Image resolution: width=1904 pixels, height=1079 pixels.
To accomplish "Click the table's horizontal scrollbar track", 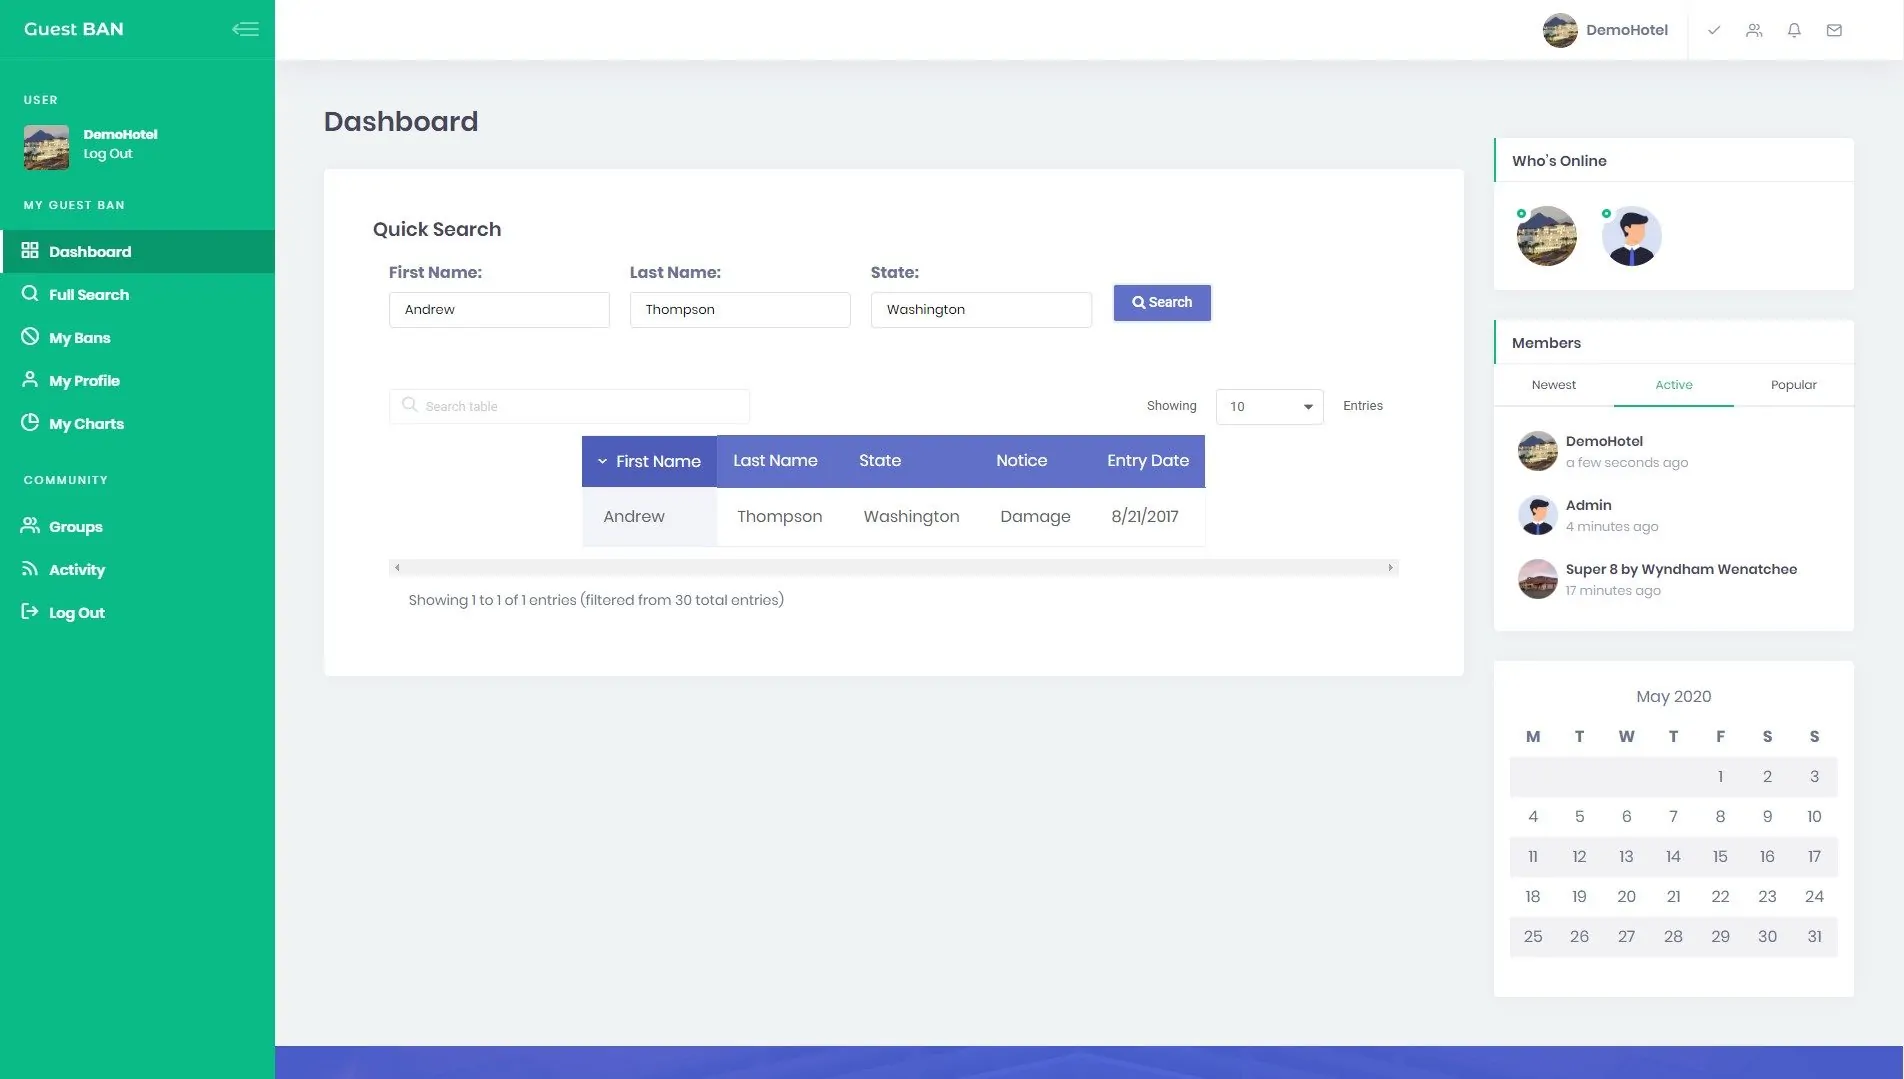I will pos(892,568).
